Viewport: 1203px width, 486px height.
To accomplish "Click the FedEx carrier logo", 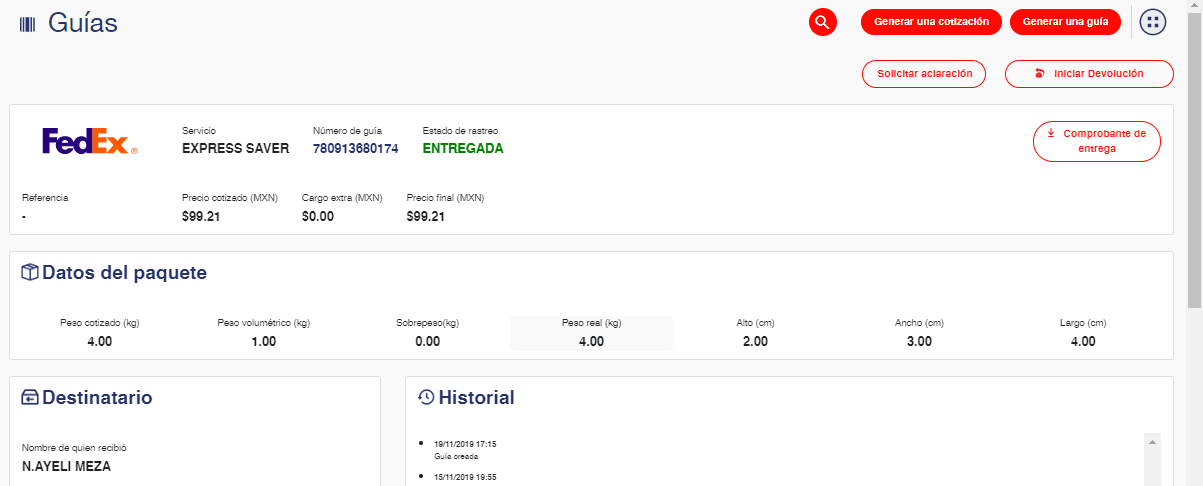I will coord(89,142).
